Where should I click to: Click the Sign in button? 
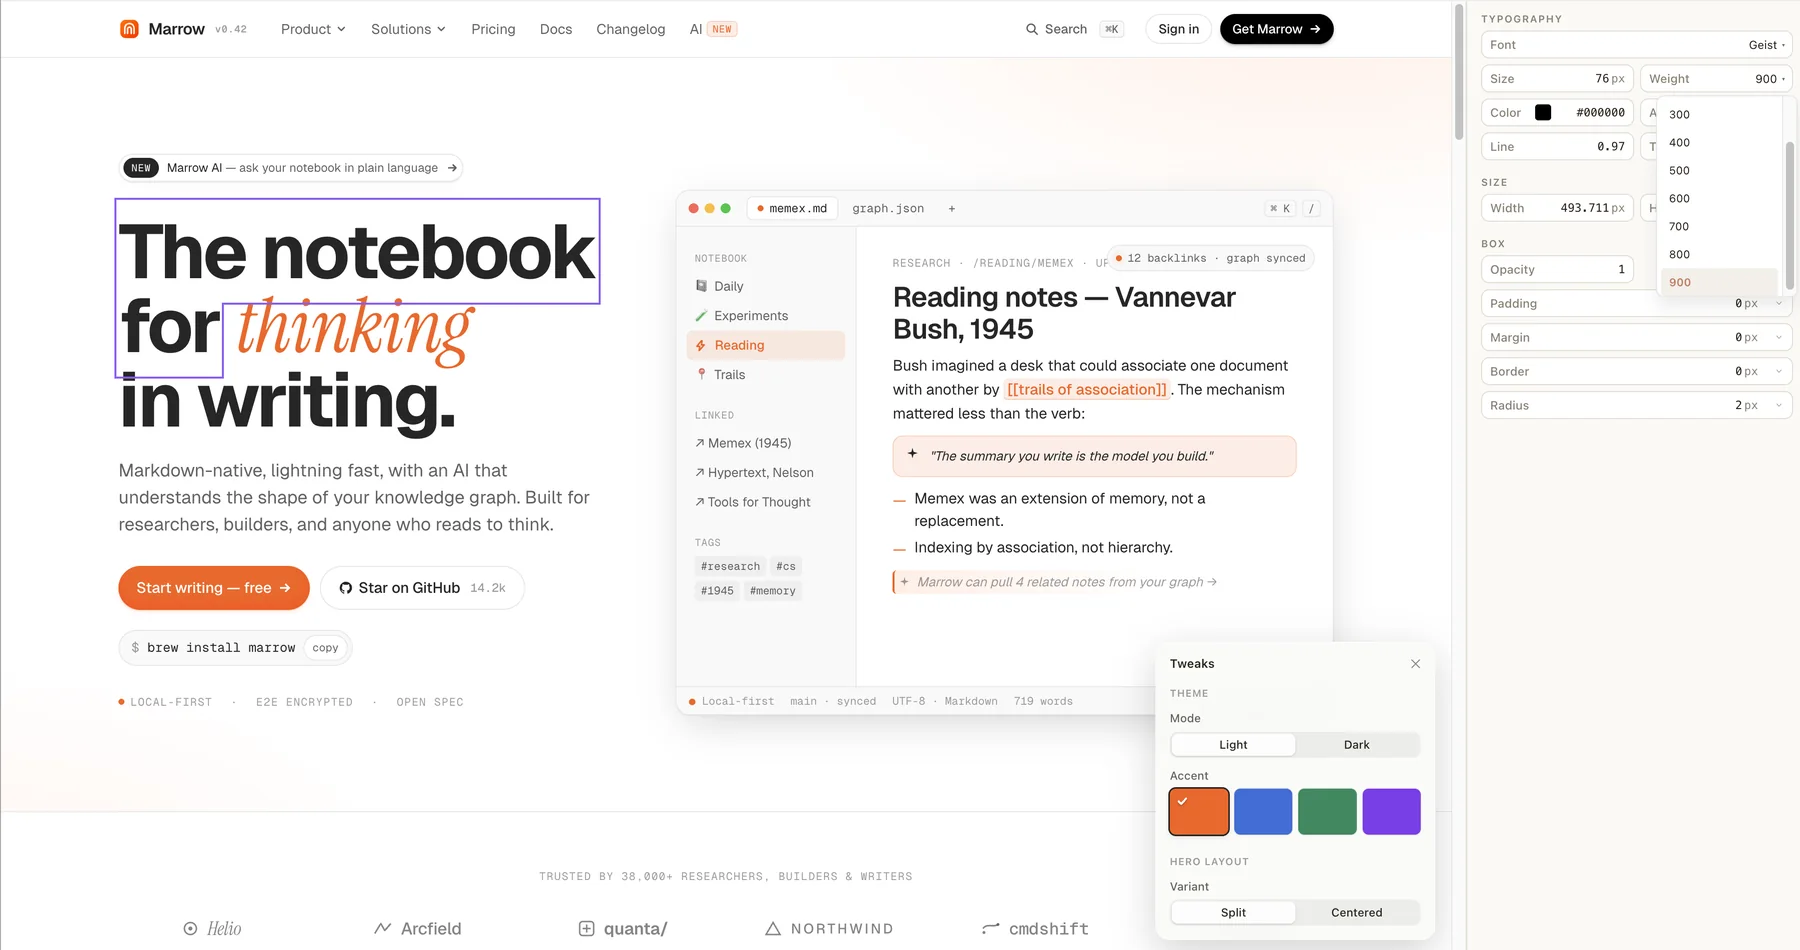[x=1178, y=29]
